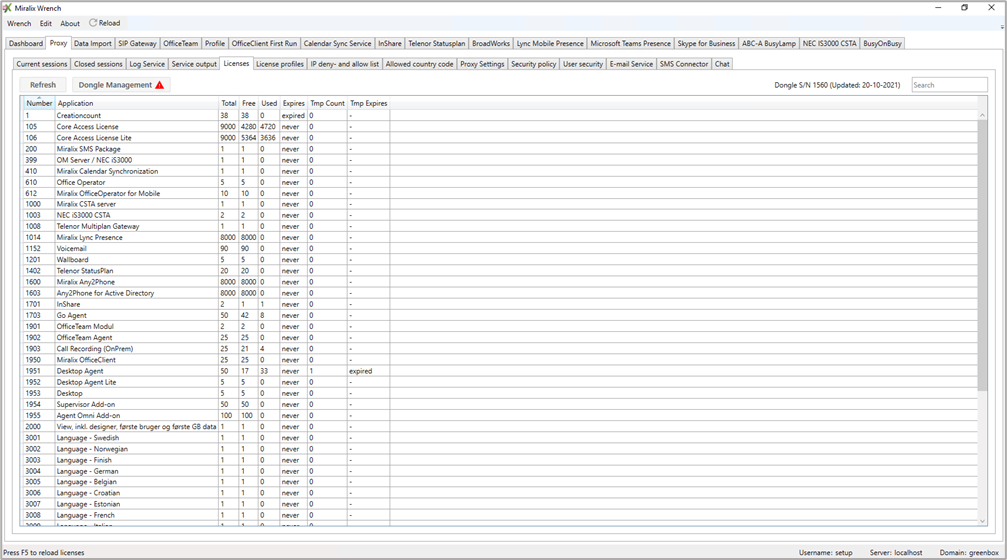Show the Current sessions sub-tab
This screenshot has width=1007, height=560.
tap(42, 64)
